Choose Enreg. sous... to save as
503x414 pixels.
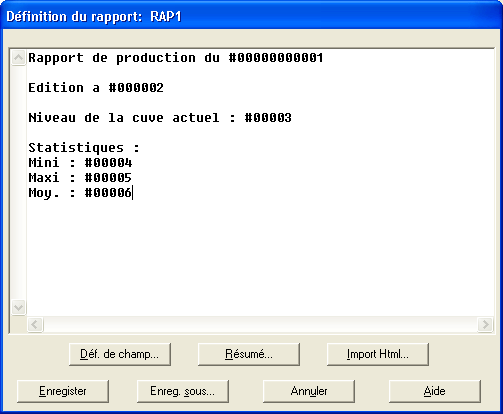pos(183,391)
